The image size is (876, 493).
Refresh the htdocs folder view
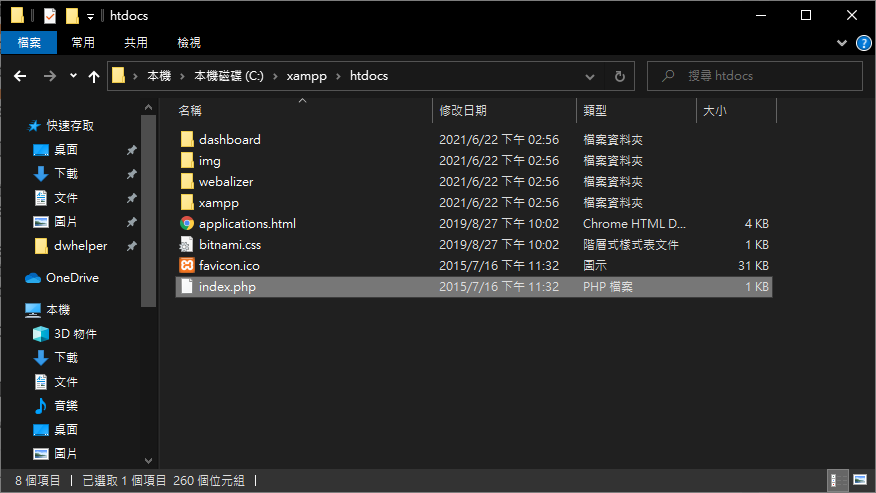coord(620,76)
